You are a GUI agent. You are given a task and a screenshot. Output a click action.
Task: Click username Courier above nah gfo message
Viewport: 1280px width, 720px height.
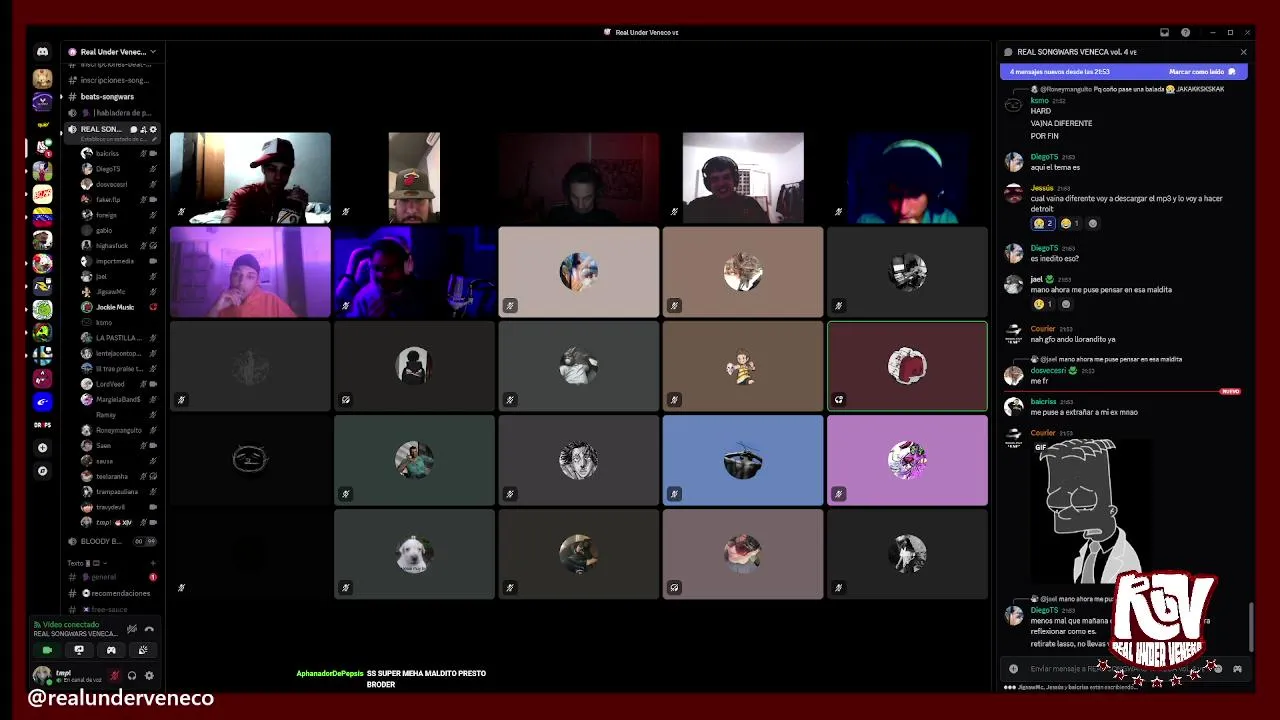pyautogui.click(x=1043, y=328)
